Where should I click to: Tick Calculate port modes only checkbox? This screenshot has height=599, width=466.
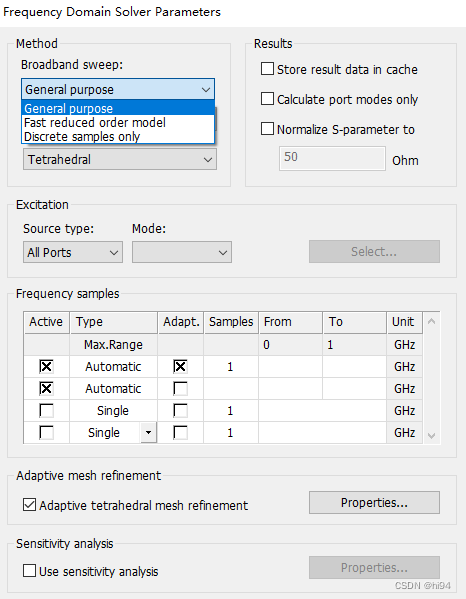[x=267, y=99]
